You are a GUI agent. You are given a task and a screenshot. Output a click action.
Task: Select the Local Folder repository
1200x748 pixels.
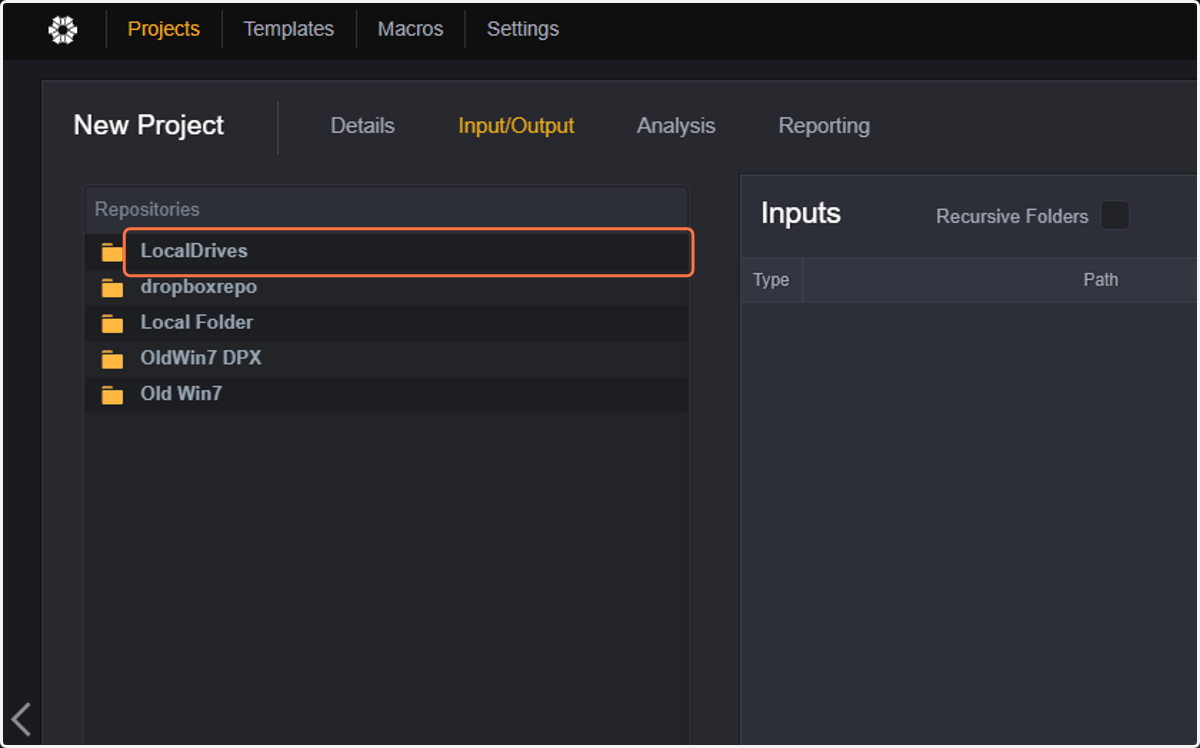[x=386, y=322]
